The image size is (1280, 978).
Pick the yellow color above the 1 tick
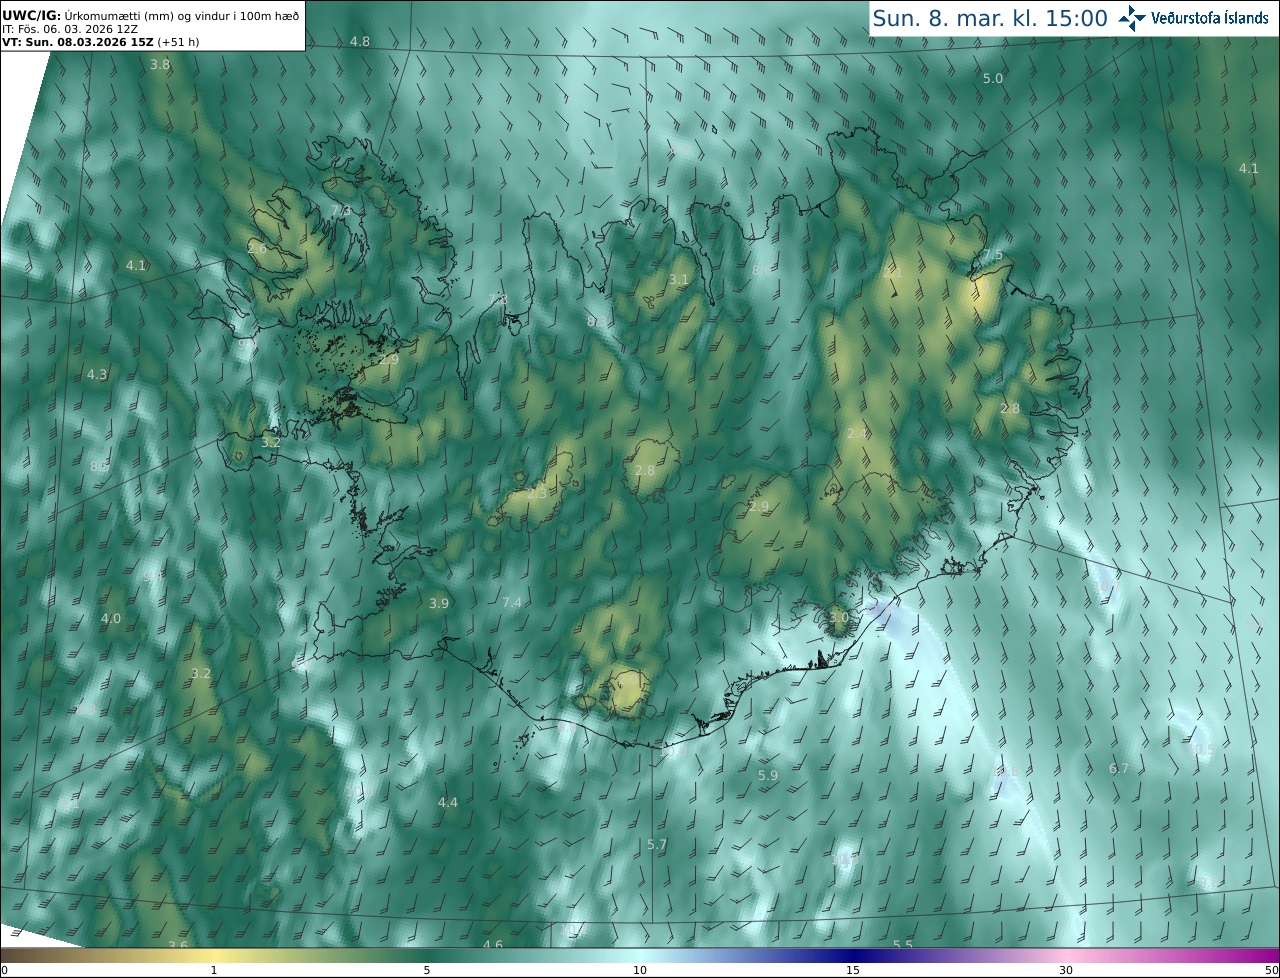214,955
